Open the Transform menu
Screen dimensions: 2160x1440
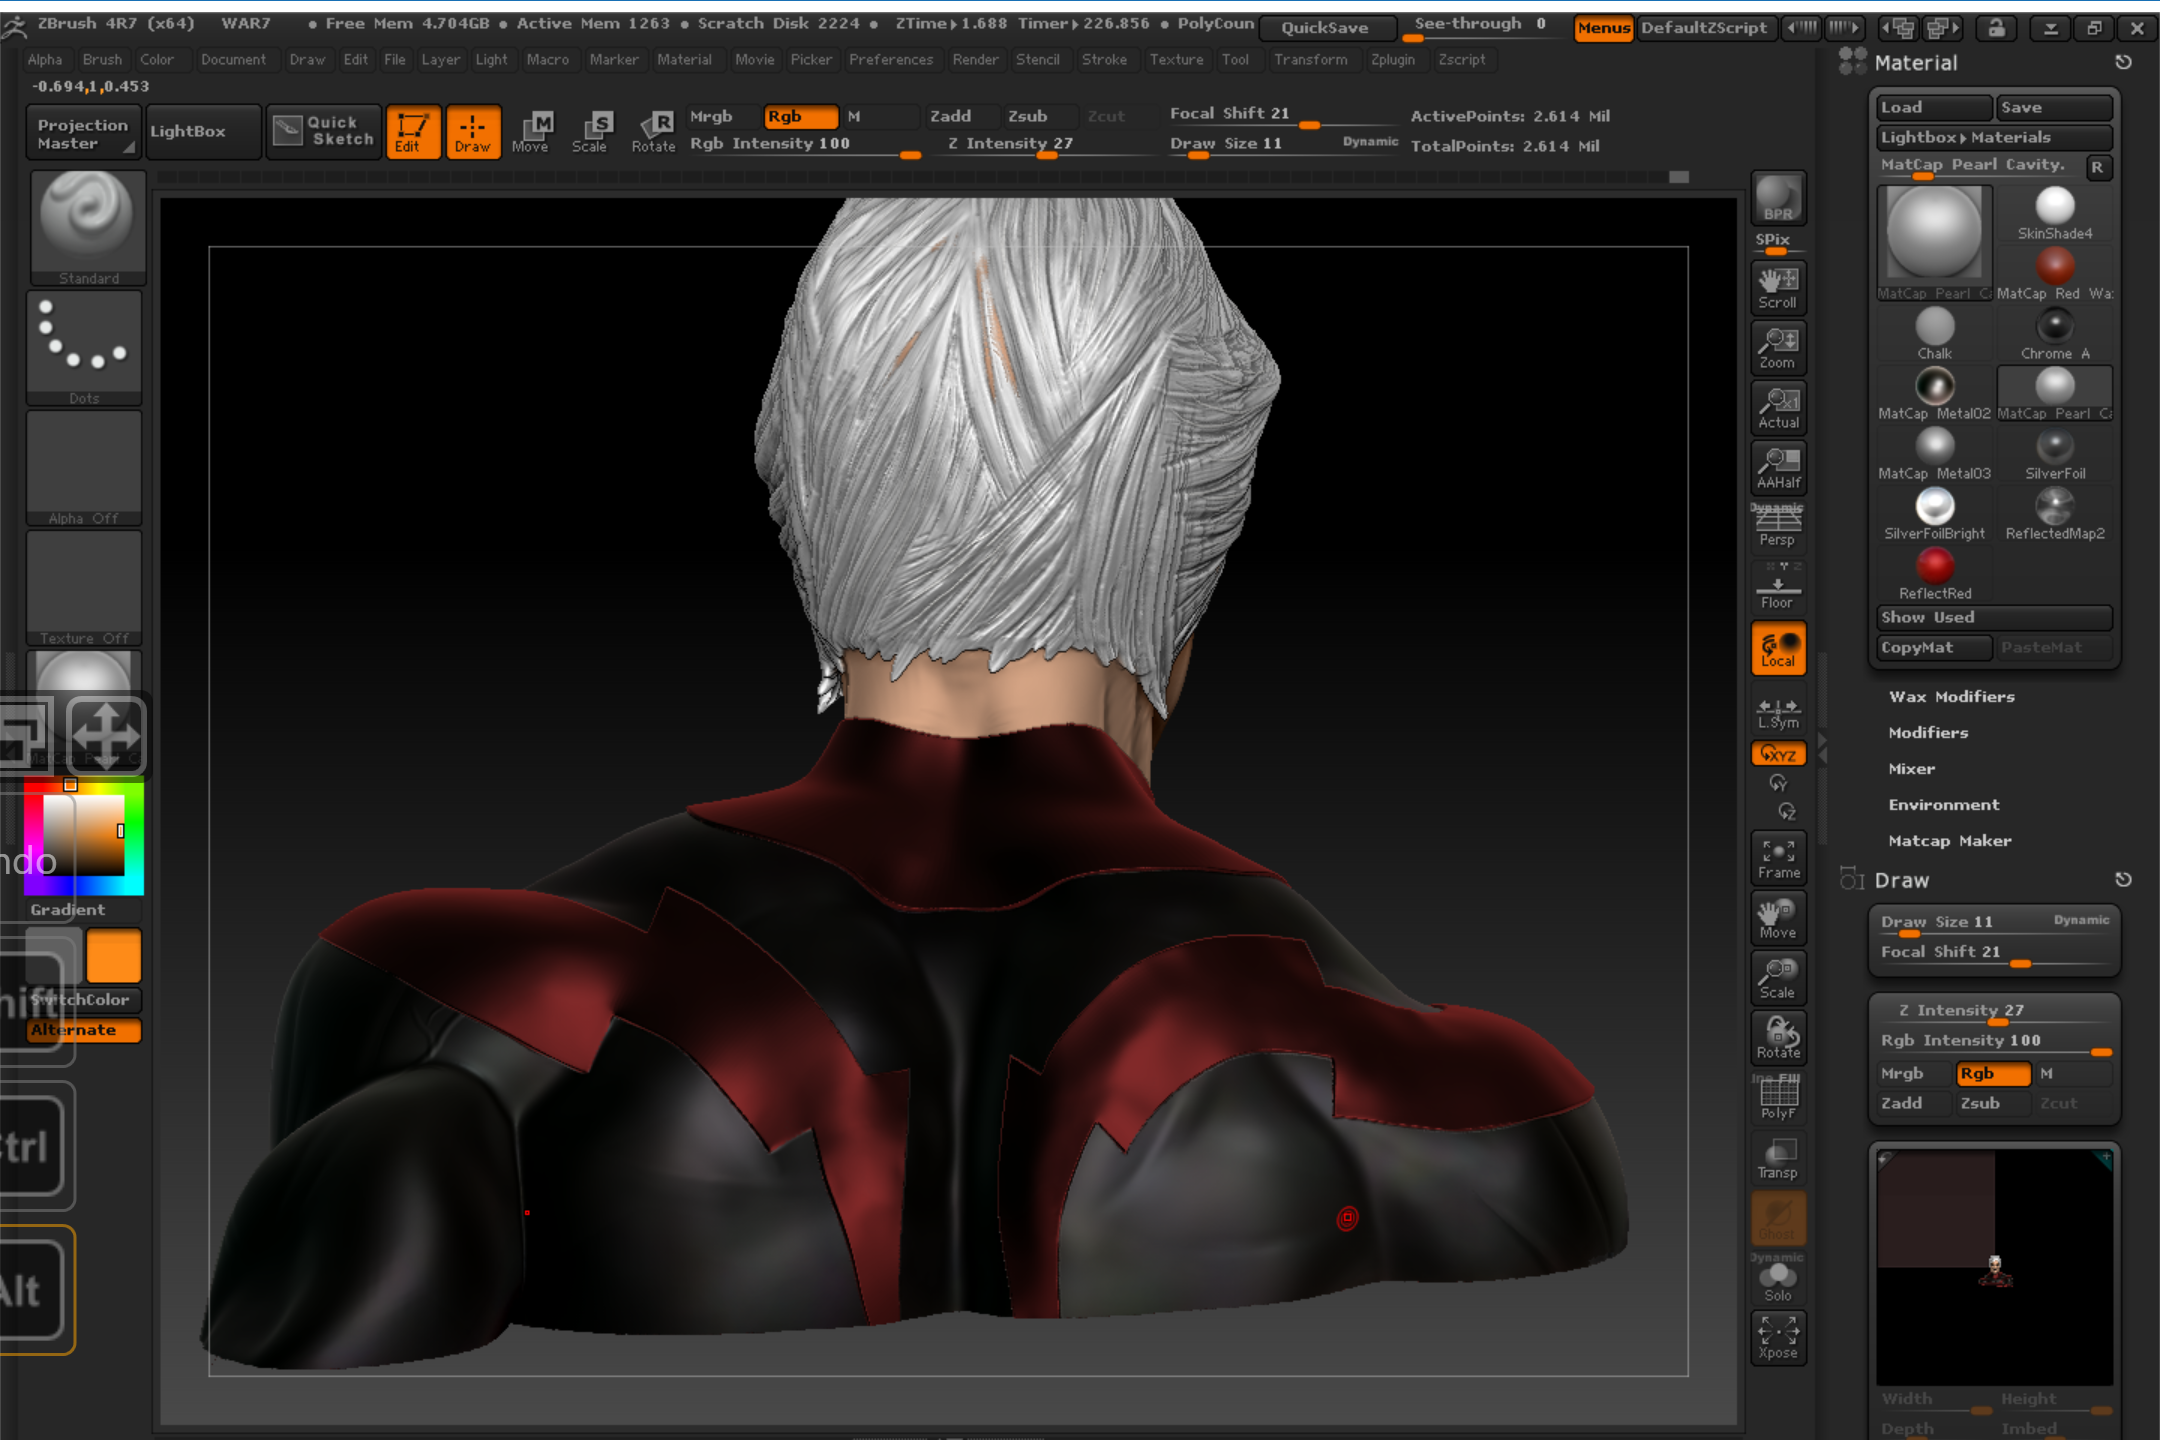pyautogui.click(x=1310, y=60)
